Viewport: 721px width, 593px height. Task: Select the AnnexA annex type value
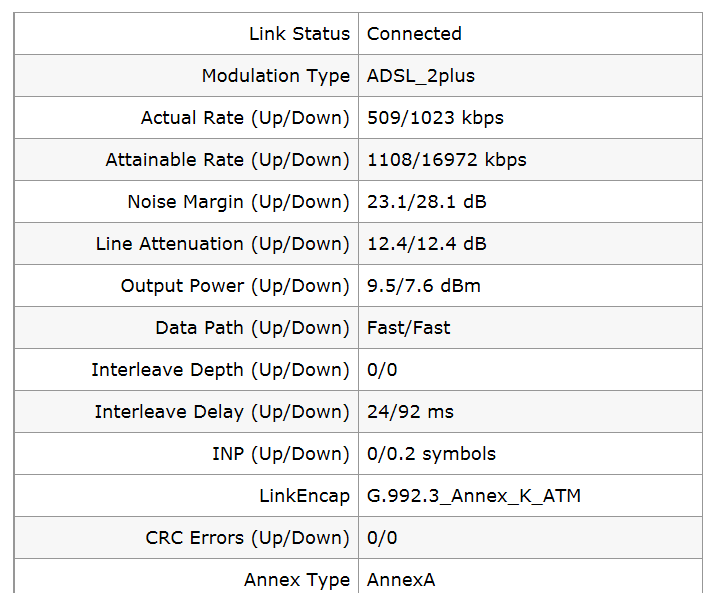click(x=401, y=580)
